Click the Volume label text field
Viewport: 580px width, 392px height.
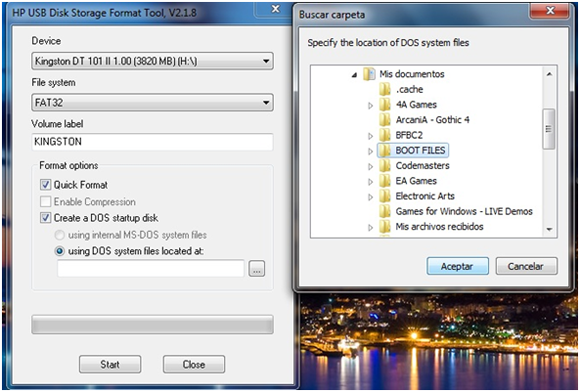[x=152, y=142]
